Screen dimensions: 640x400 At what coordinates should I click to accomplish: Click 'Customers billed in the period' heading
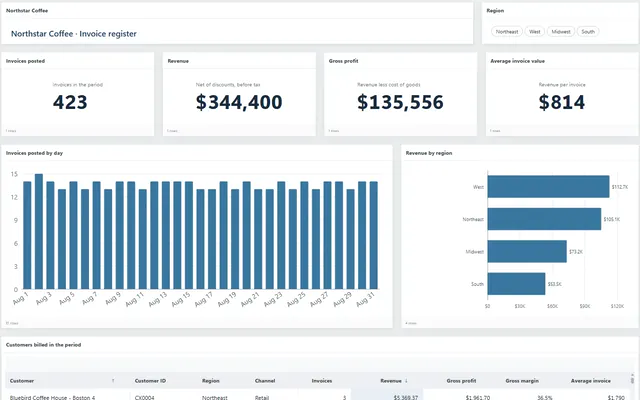(x=43, y=345)
